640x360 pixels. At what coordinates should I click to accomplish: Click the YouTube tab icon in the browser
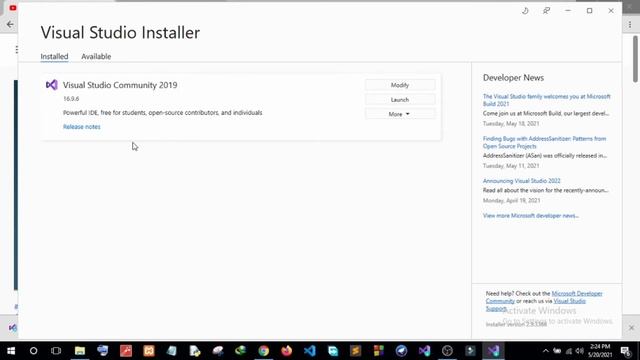(x=13, y=8)
